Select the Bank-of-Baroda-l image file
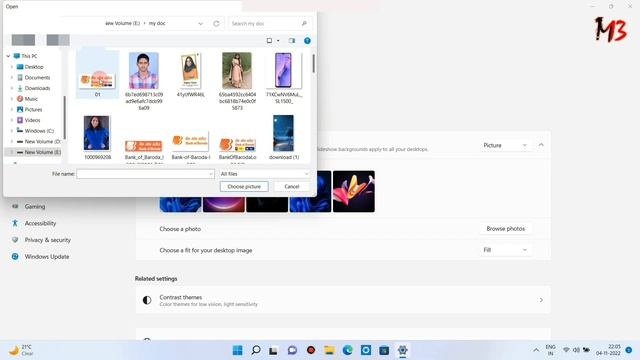The height and width of the screenshot is (360, 640). point(191,146)
